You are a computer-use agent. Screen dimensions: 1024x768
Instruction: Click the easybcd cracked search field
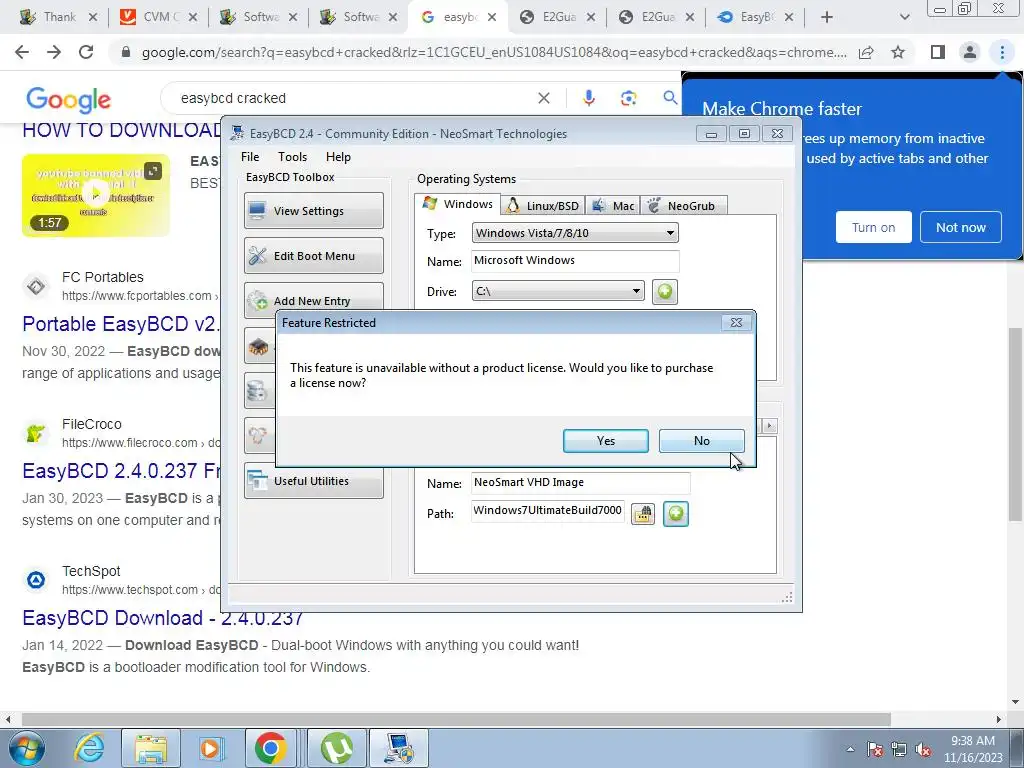click(x=353, y=98)
